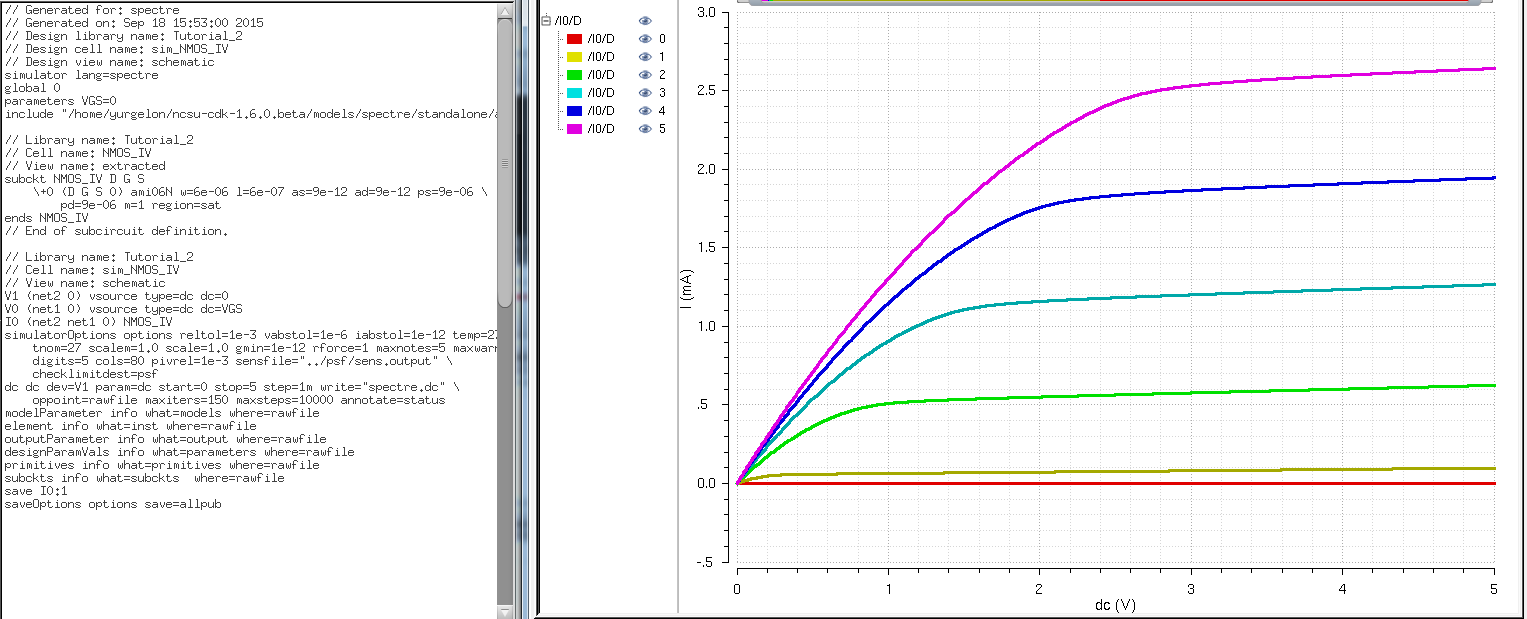Image resolution: width=1527 pixels, height=619 pixels.
Task: Click the netlist vertical scrollbar thumb
Action: pyautogui.click(x=504, y=165)
